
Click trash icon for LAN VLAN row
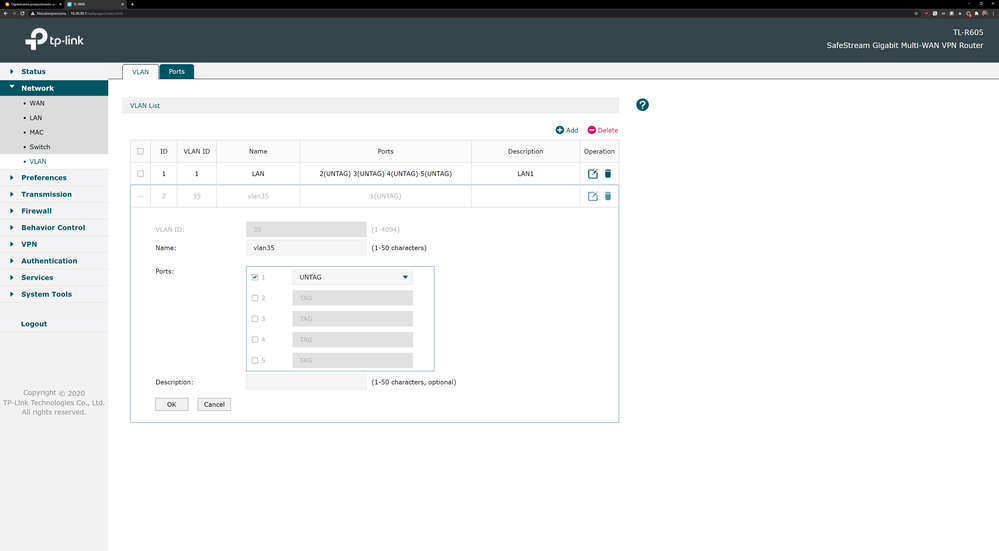pyautogui.click(x=608, y=174)
